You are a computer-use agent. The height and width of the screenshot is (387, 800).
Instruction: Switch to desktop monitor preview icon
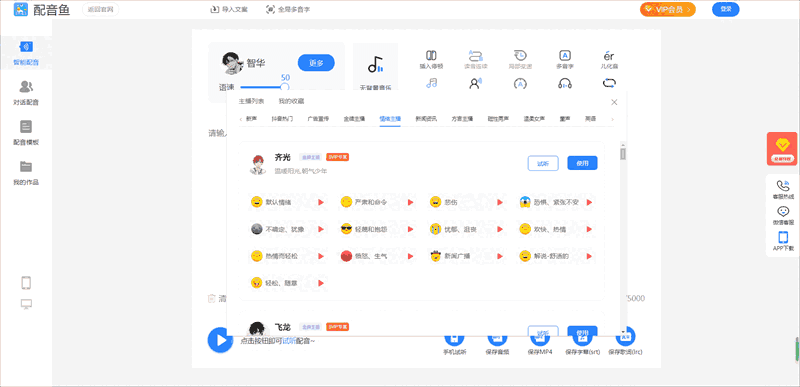(27, 304)
